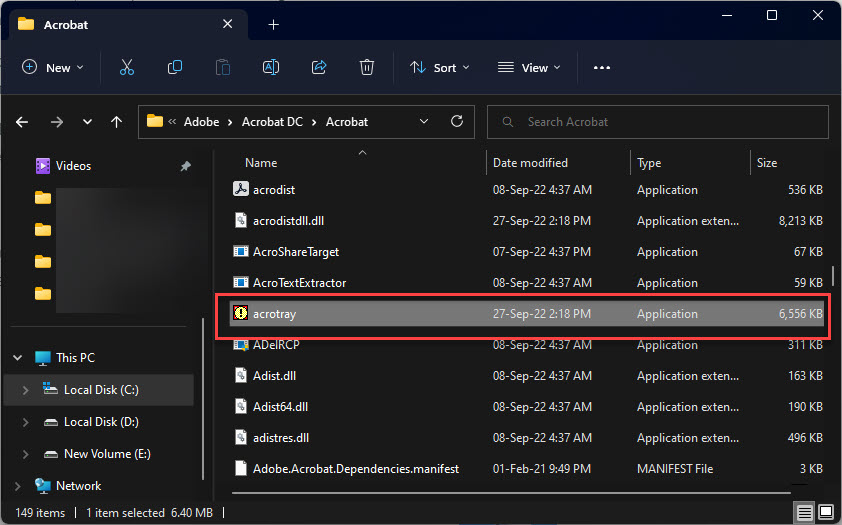Expand Local Disk (C:) node
Screen dimensions: 842x525
tap(25, 390)
